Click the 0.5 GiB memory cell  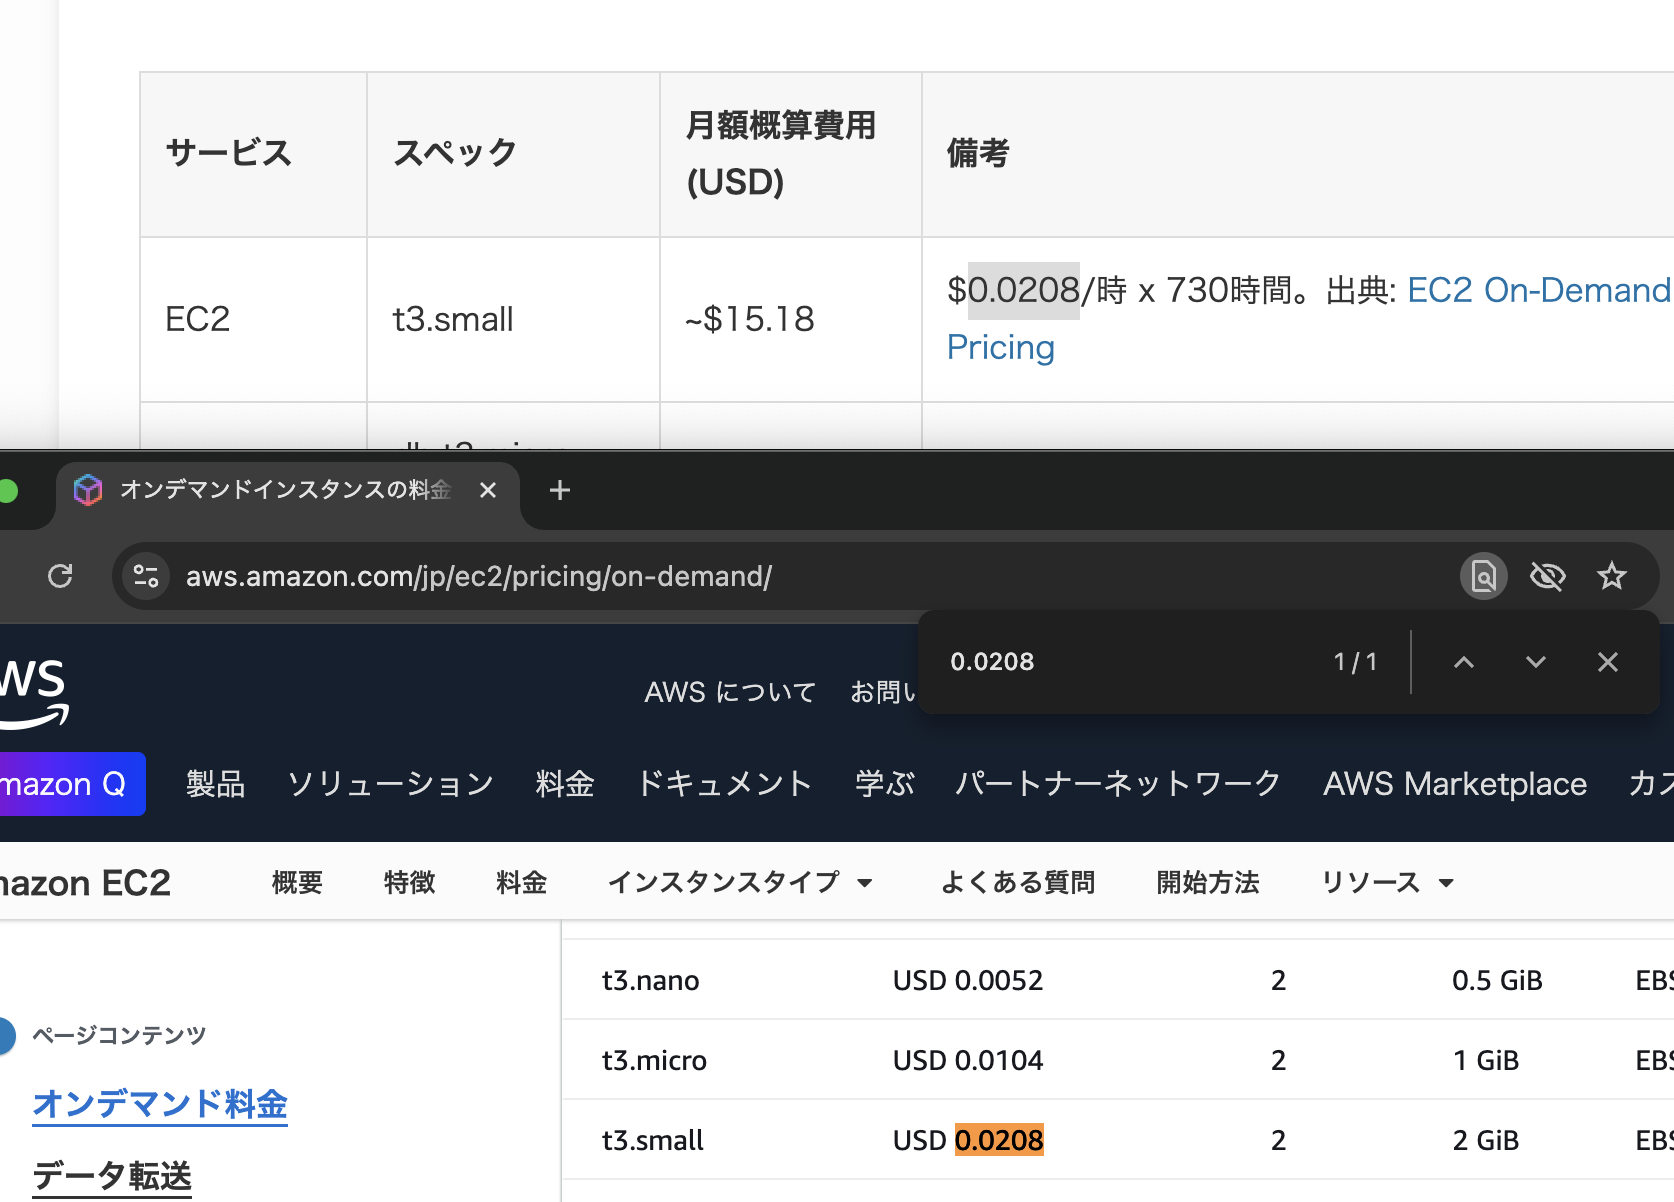[1497, 980]
